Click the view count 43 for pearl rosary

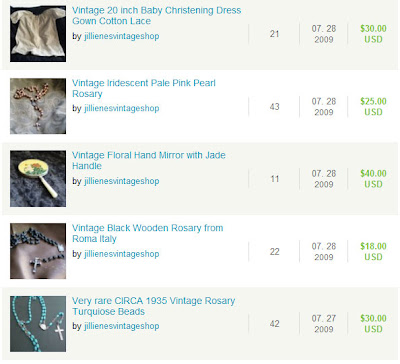[274, 107]
